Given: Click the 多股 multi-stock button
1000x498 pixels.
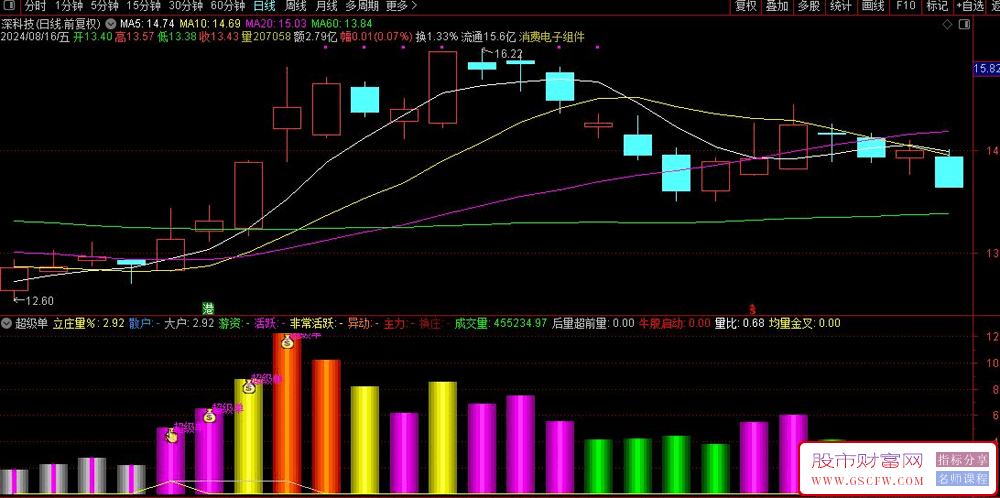Looking at the screenshot, I should tap(809, 6).
